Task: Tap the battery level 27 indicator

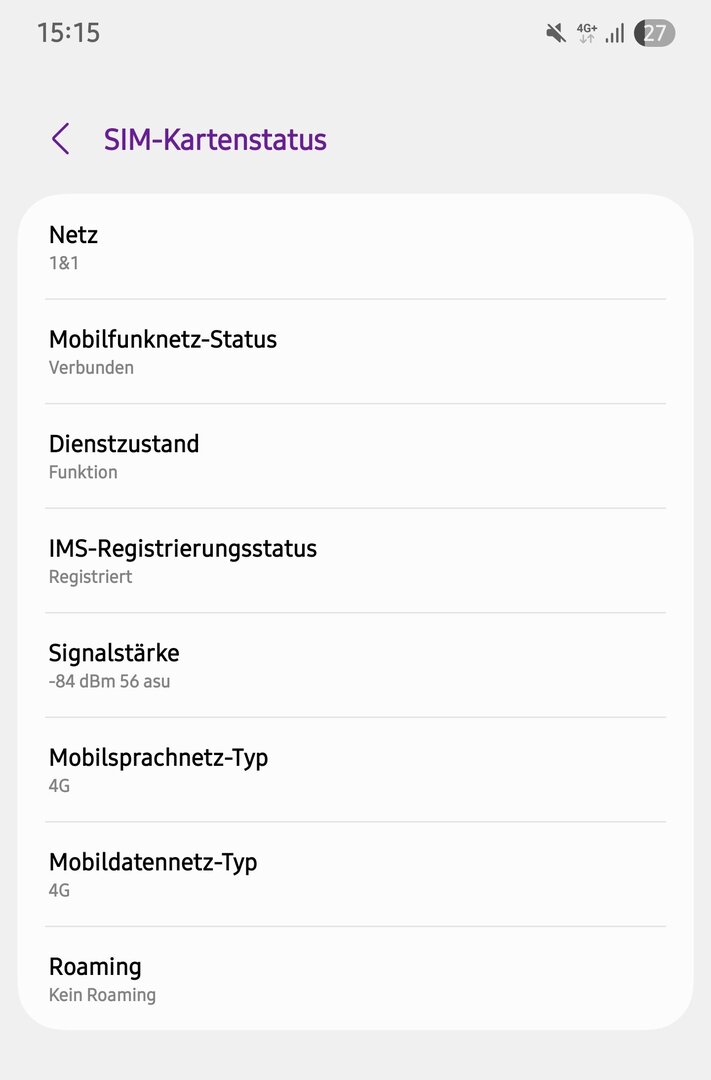Action: (655, 33)
